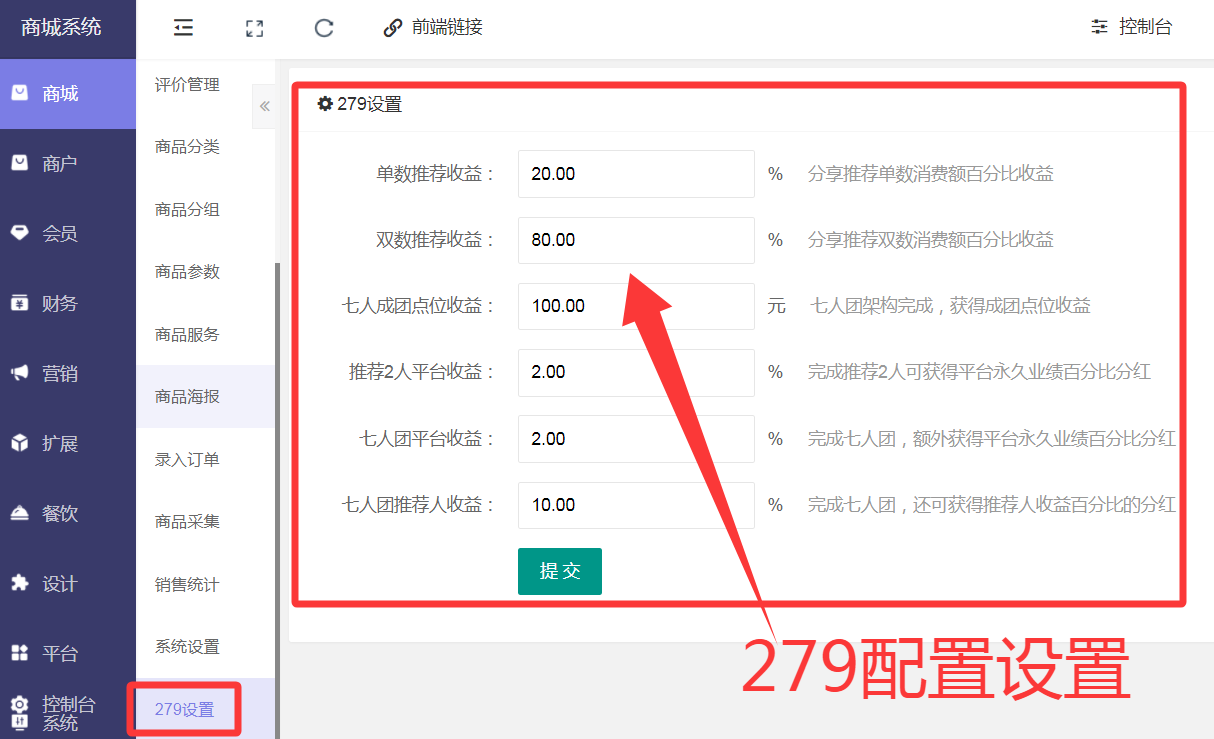Open the 前端链接 frontend link
The image size is (1214, 739).
pyautogui.click(x=434, y=28)
